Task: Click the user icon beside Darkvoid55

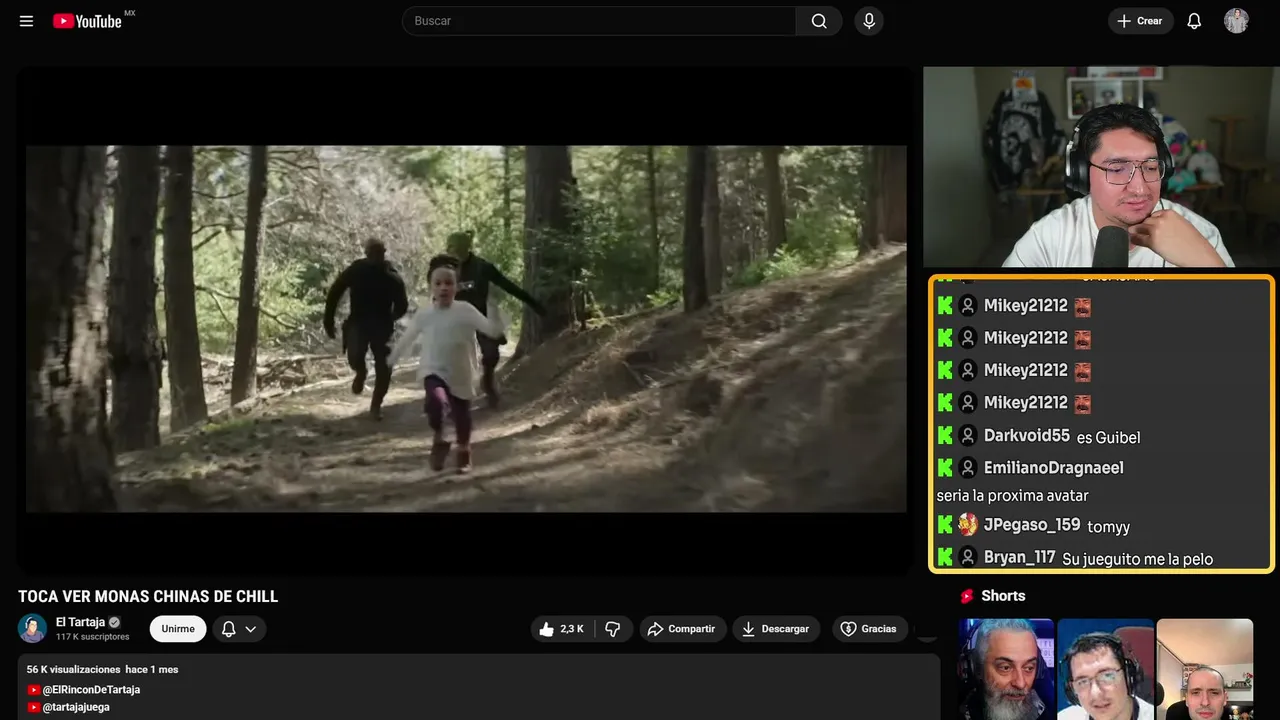Action: [967, 435]
